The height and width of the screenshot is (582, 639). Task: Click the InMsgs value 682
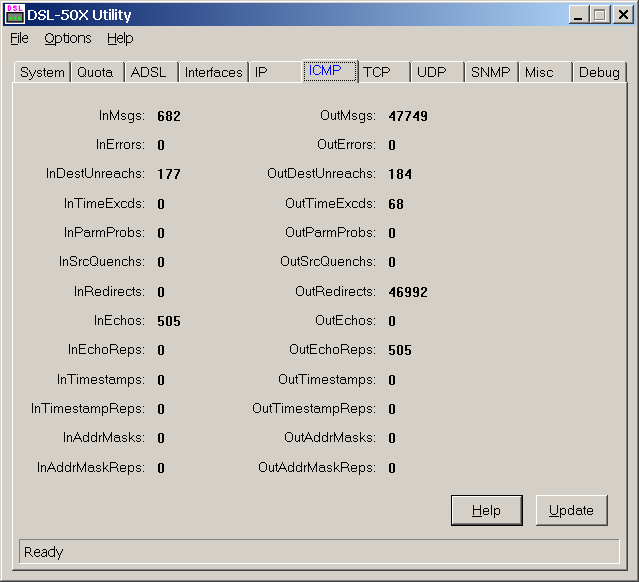(x=169, y=116)
